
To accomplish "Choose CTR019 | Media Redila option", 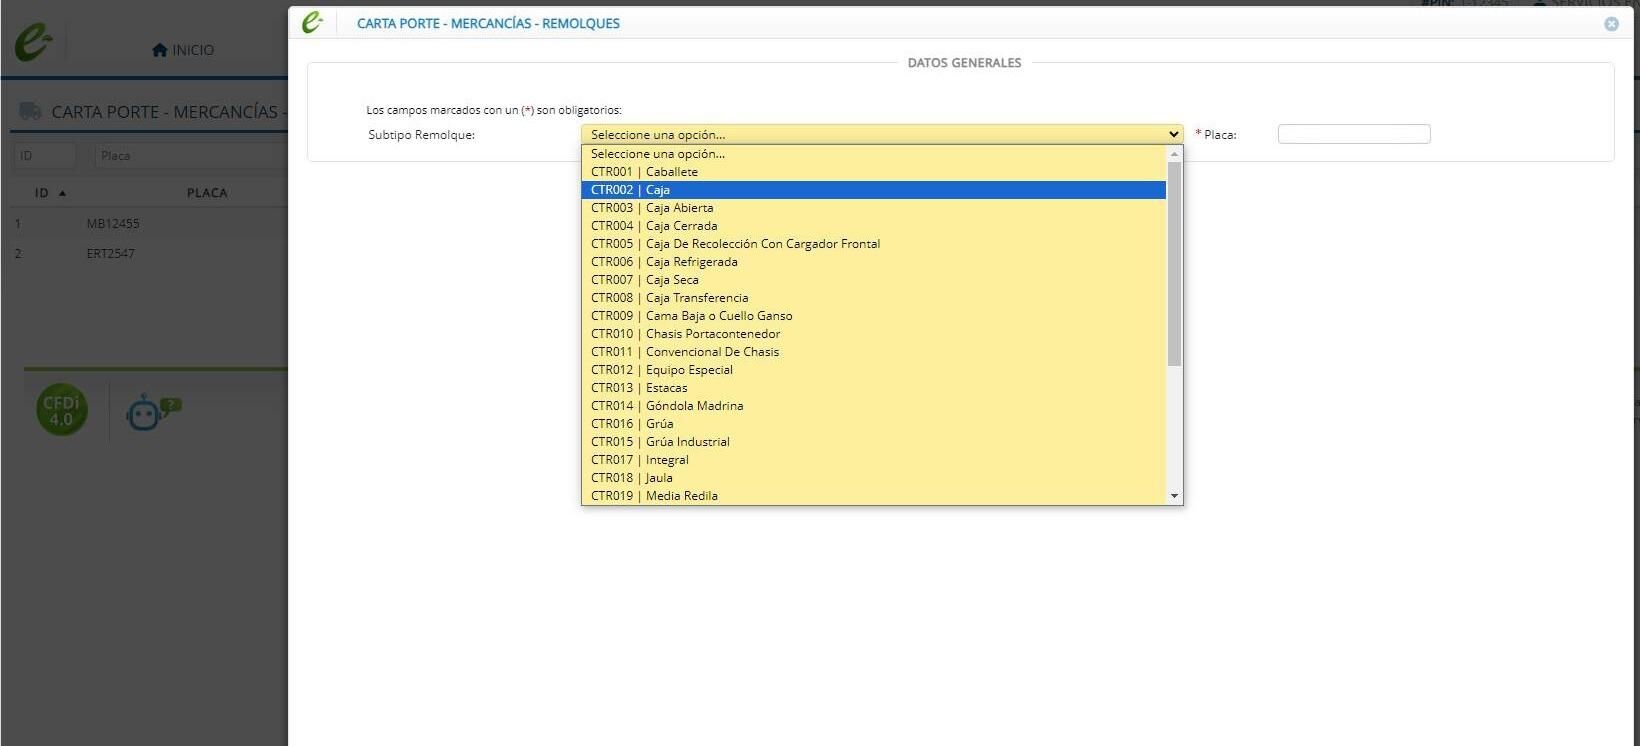I will pos(874,496).
